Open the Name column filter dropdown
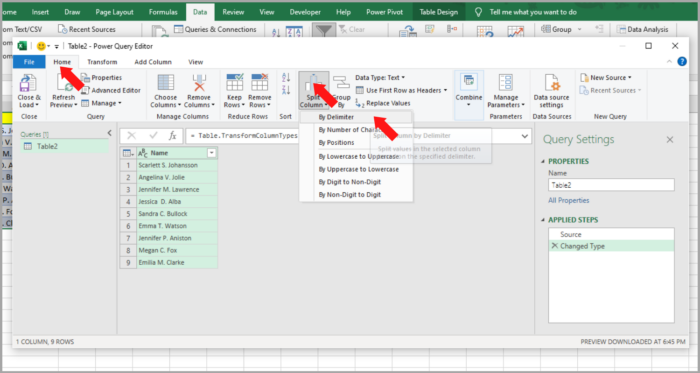 pos(212,153)
